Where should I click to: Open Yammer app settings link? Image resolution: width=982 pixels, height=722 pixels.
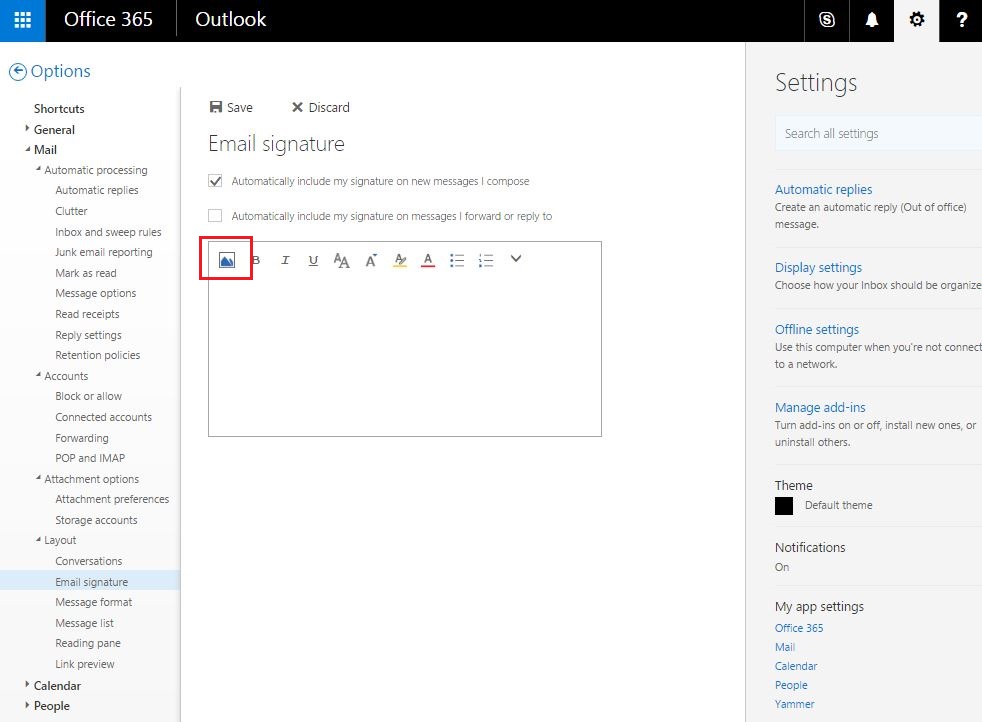pyautogui.click(x=794, y=704)
